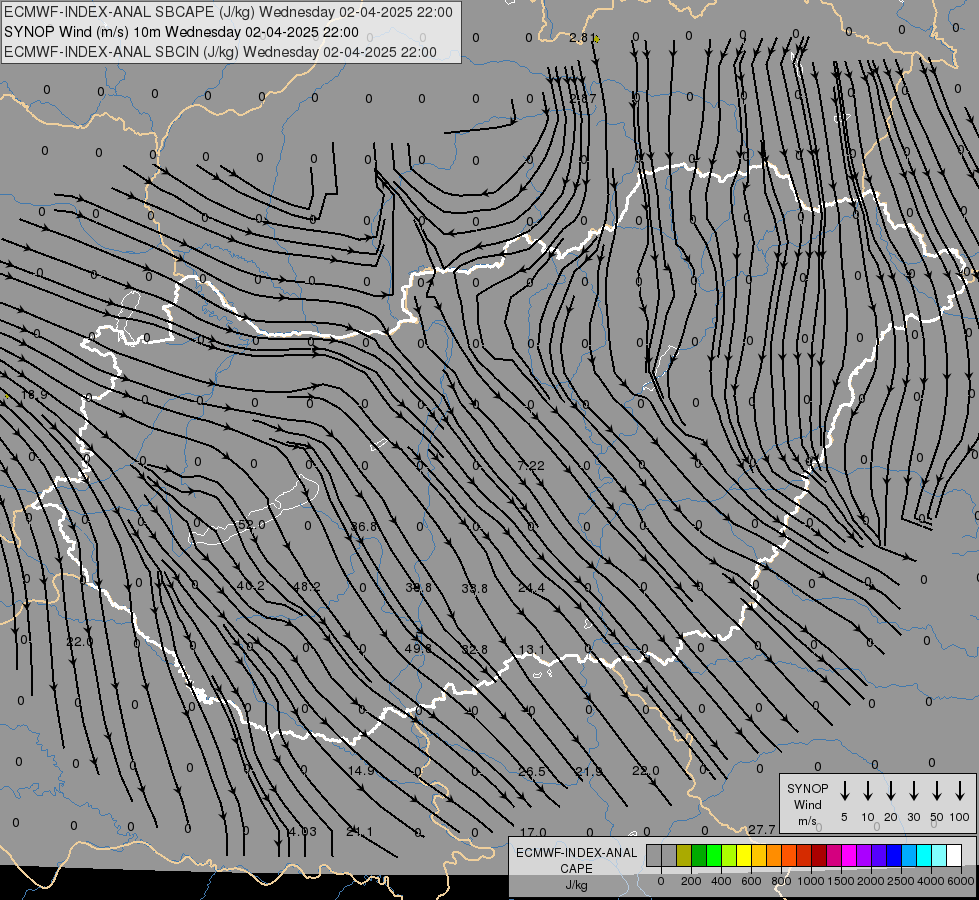The height and width of the screenshot is (900, 979).
Task: Pick the cyan CAPE swatch before 4000
Action: [x=923, y=855]
